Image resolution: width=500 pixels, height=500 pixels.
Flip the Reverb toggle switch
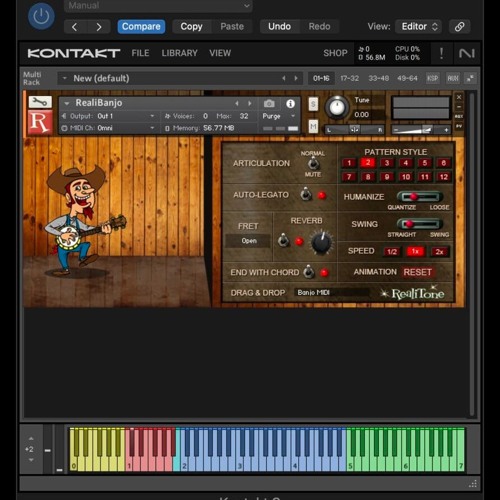tap(283, 240)
